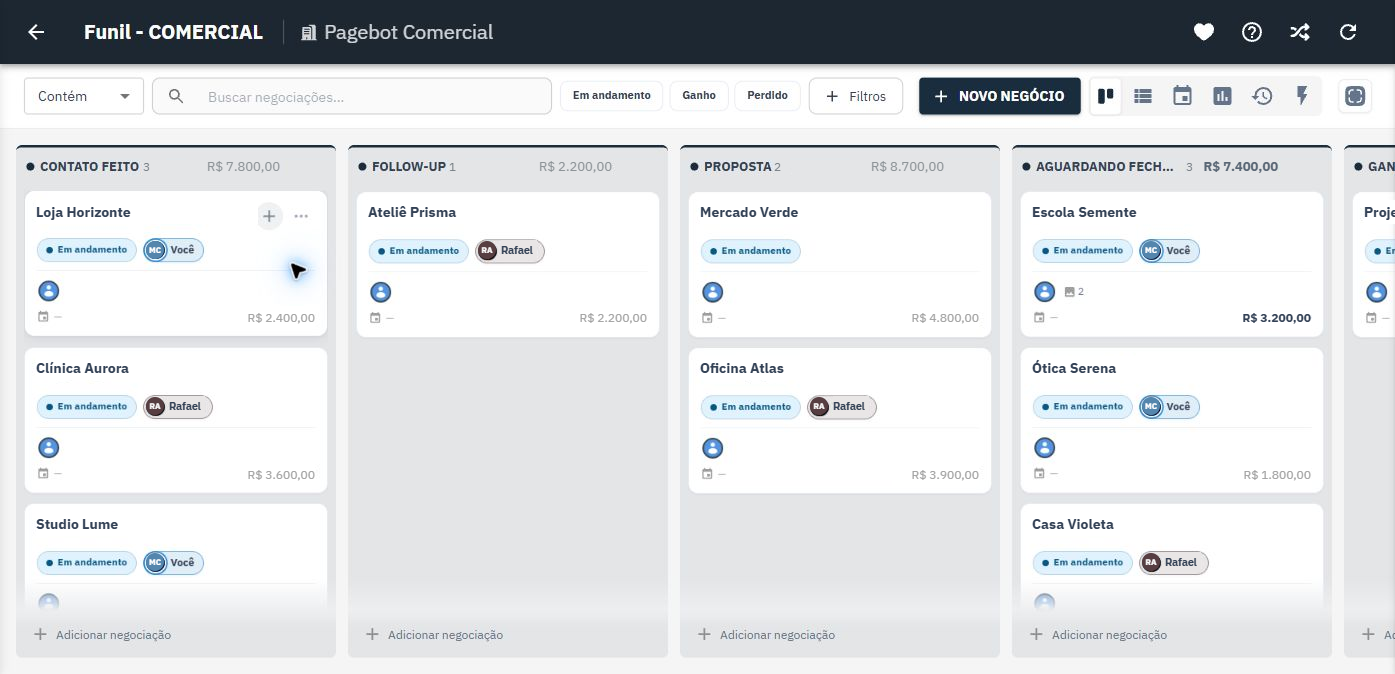Click Rafael owner chip on Ateliê Prisma

[x=510, y=251]
